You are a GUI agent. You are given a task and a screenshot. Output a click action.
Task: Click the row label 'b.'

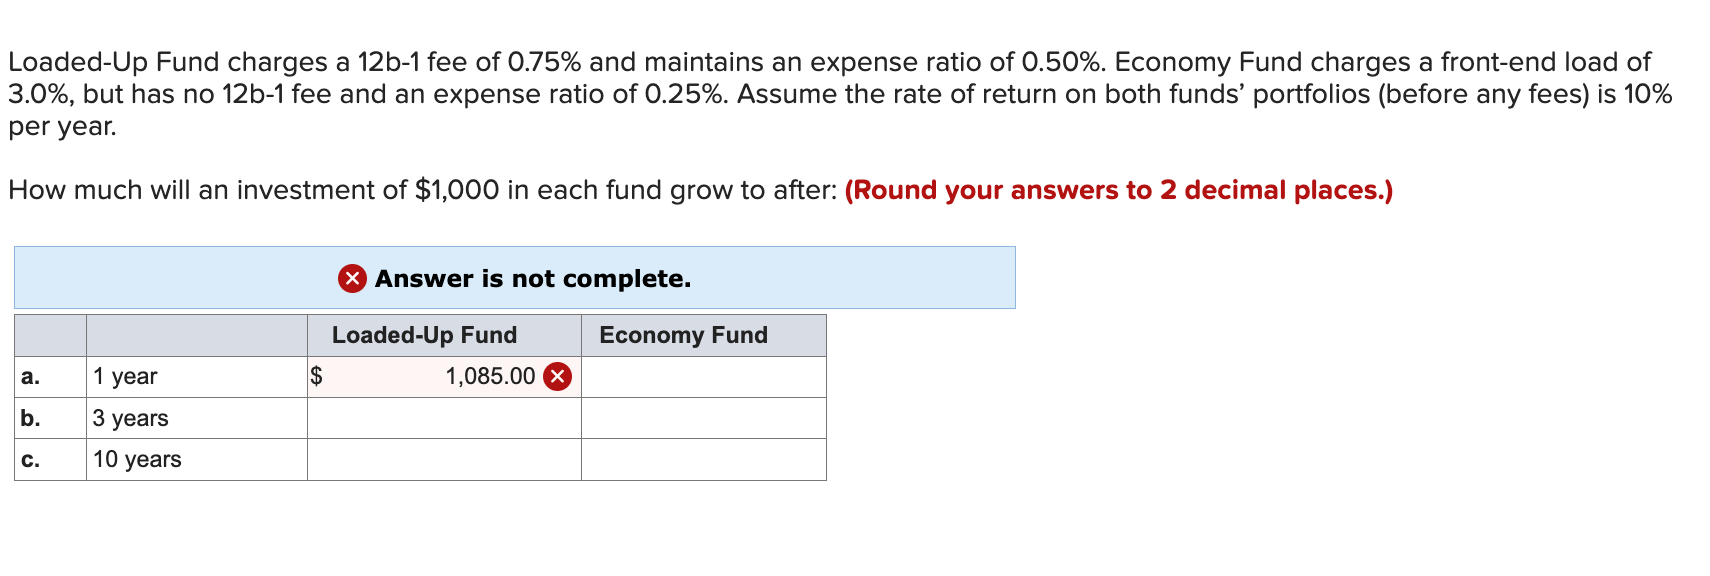[x=30, y=418]
